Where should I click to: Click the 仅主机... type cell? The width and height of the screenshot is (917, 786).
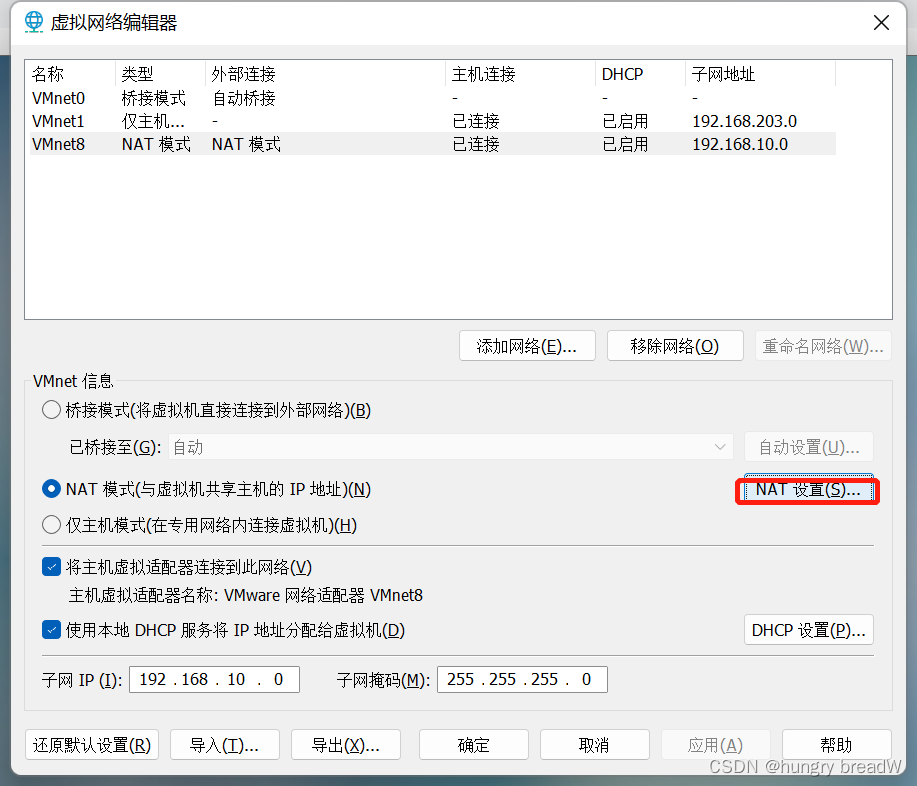click(153, 121)
